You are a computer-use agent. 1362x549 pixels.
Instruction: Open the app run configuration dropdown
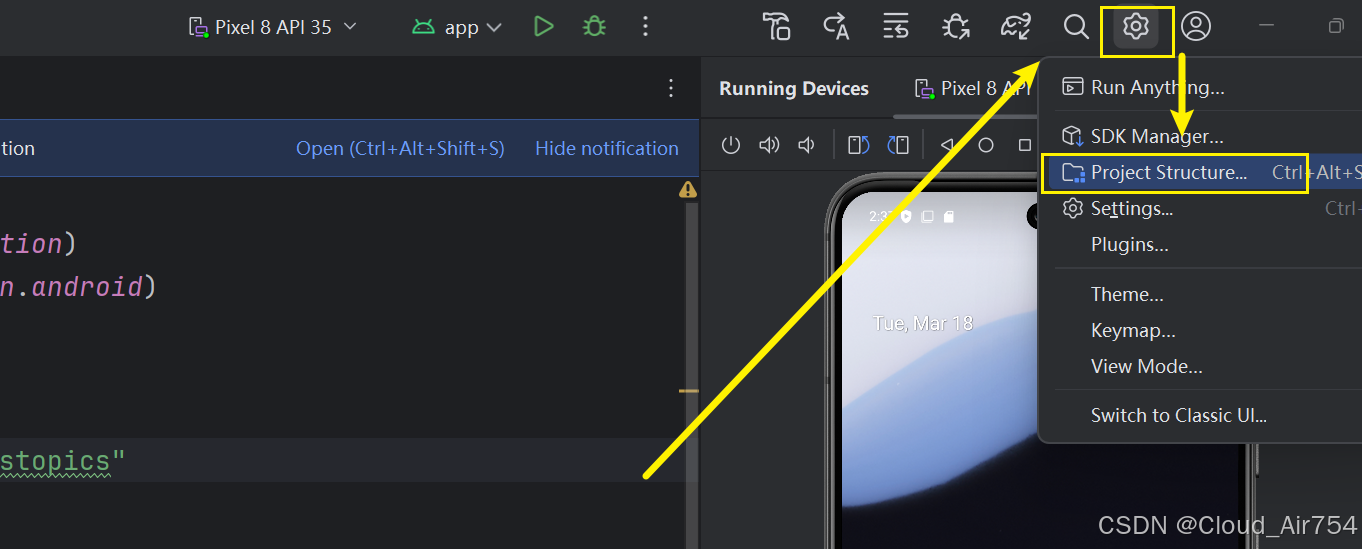pos(457,27)
